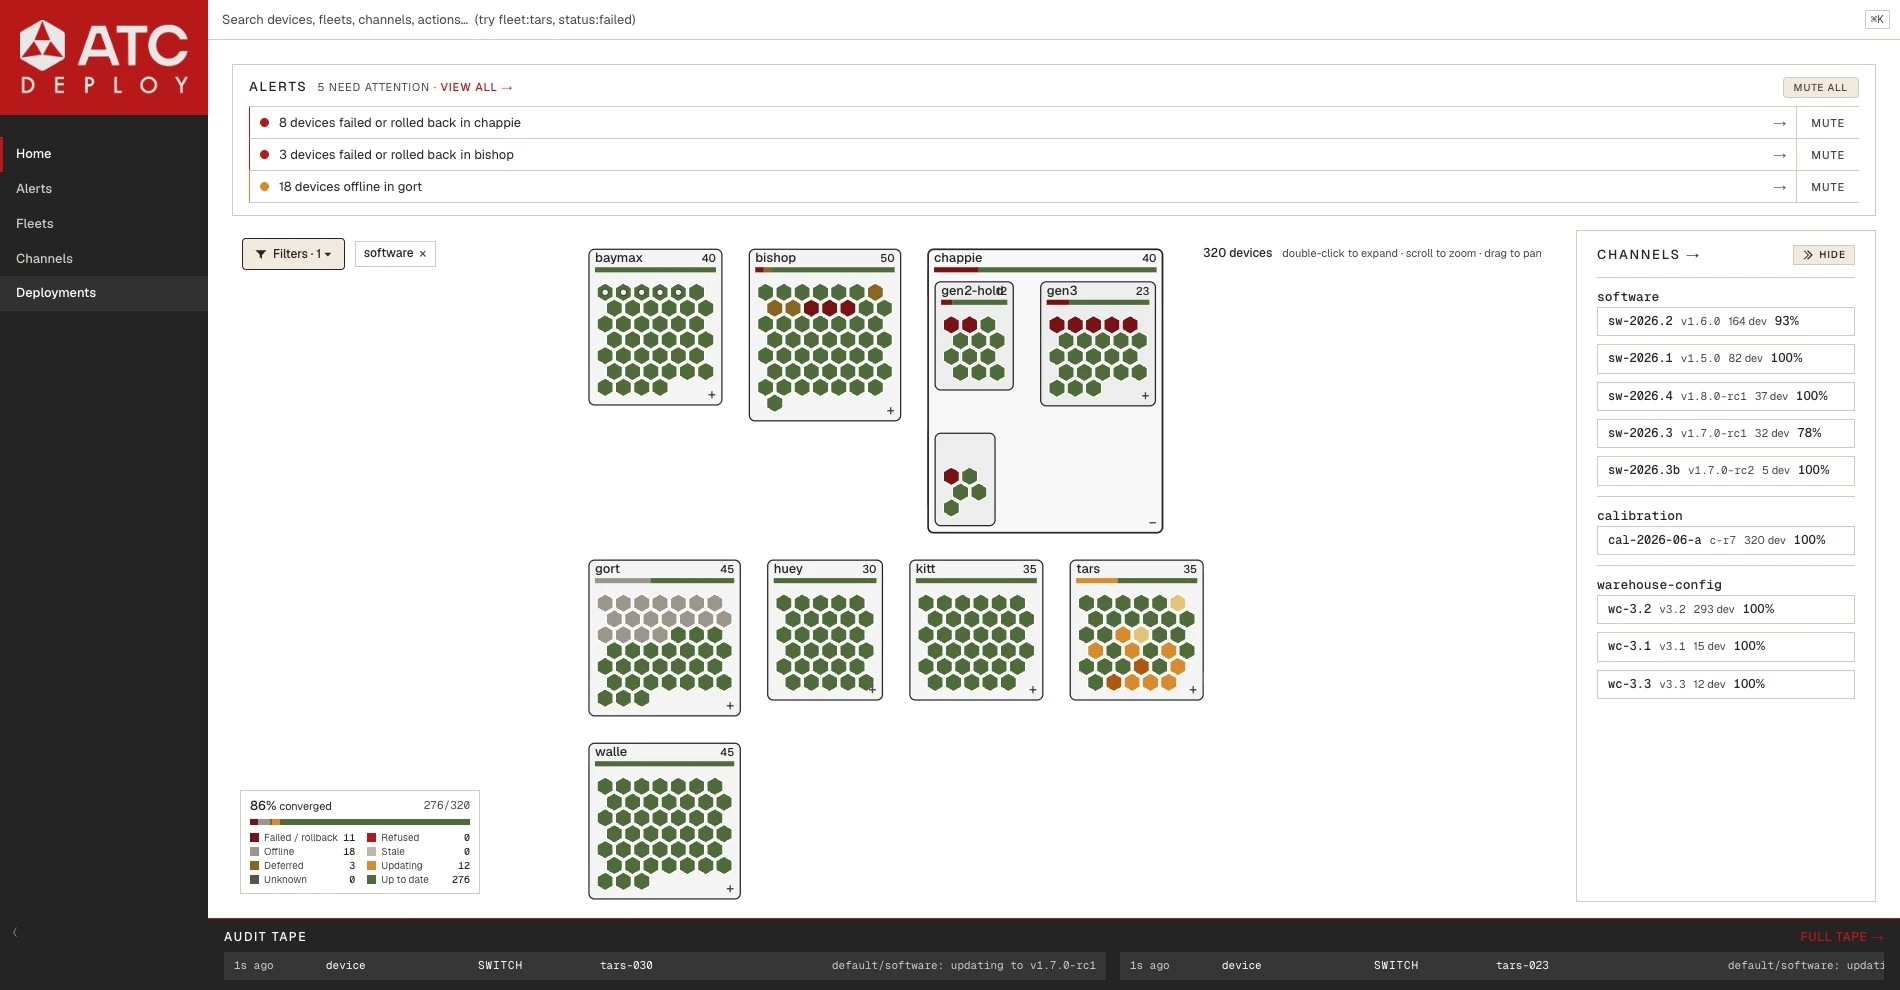This screenshot has width=1900, height=990.
Task: Collapse the chappie fleet with minus icon
Action: [x=1152, y=523]
